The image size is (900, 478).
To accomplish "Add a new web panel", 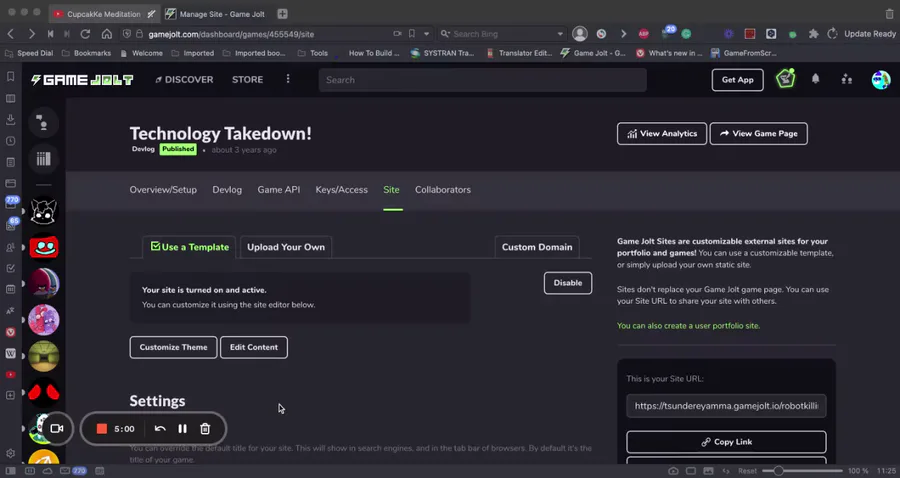I will [10, 395].
